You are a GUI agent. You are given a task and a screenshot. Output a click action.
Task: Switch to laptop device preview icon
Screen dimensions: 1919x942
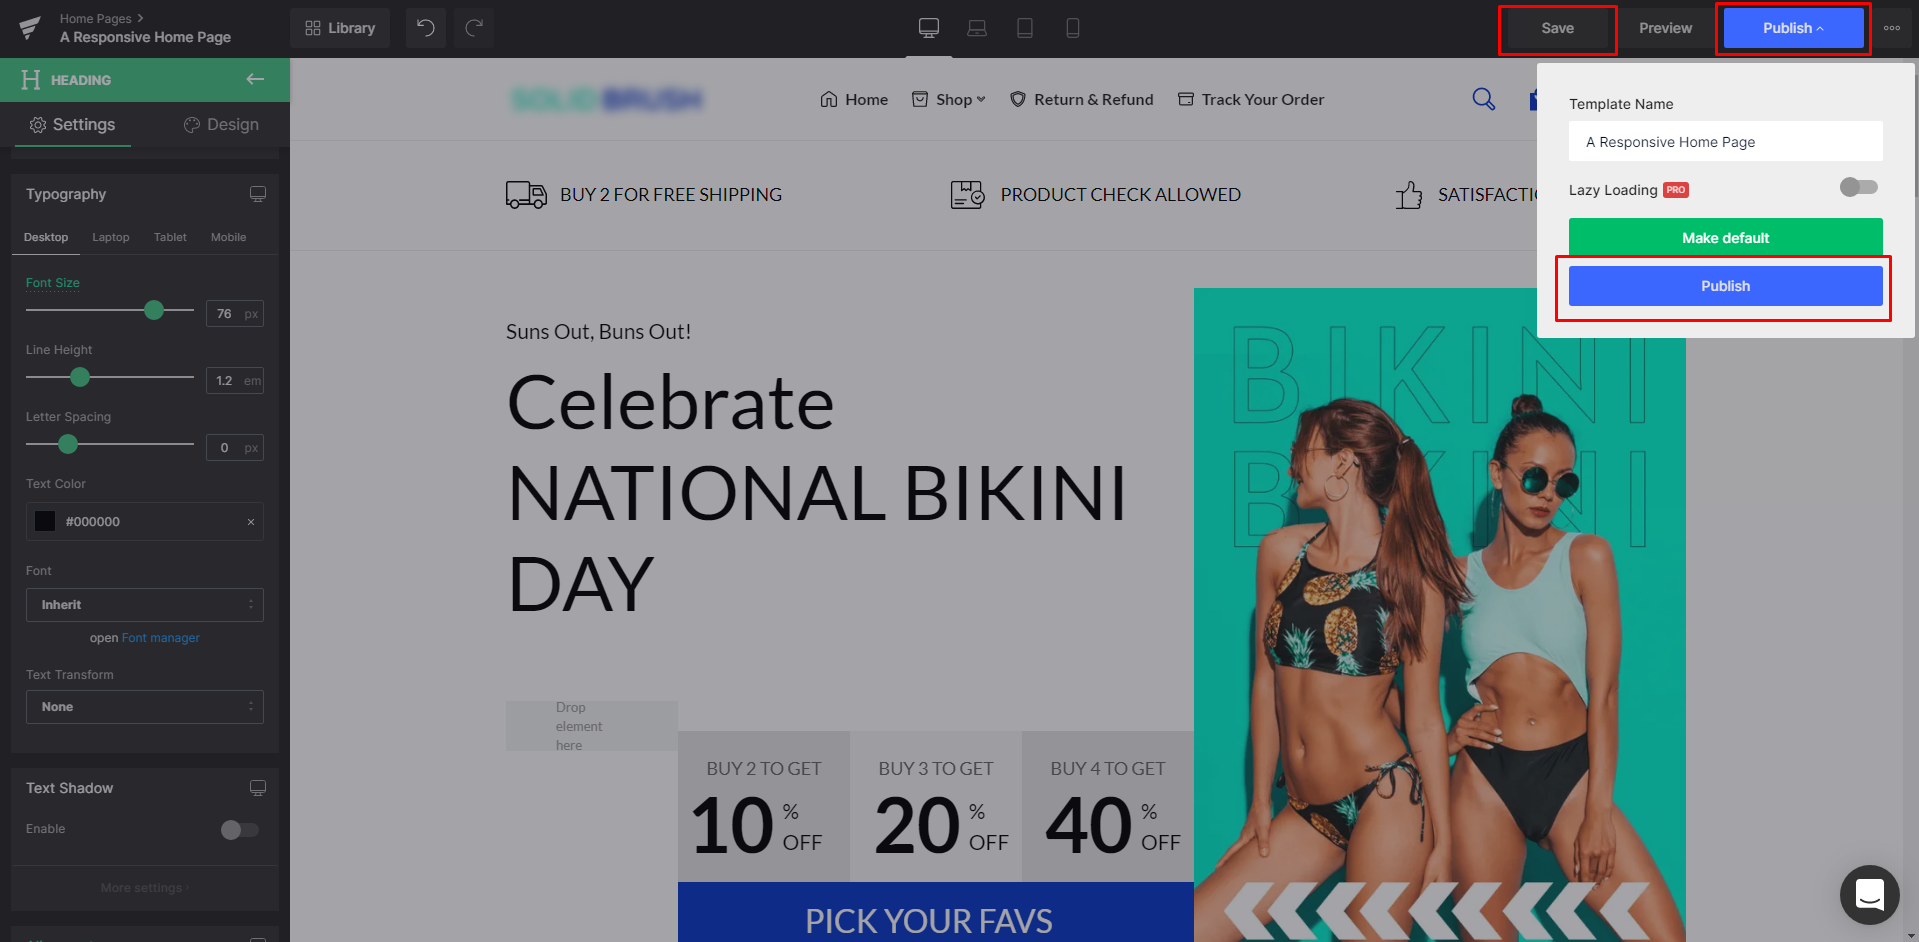click(x=977, y=28)
